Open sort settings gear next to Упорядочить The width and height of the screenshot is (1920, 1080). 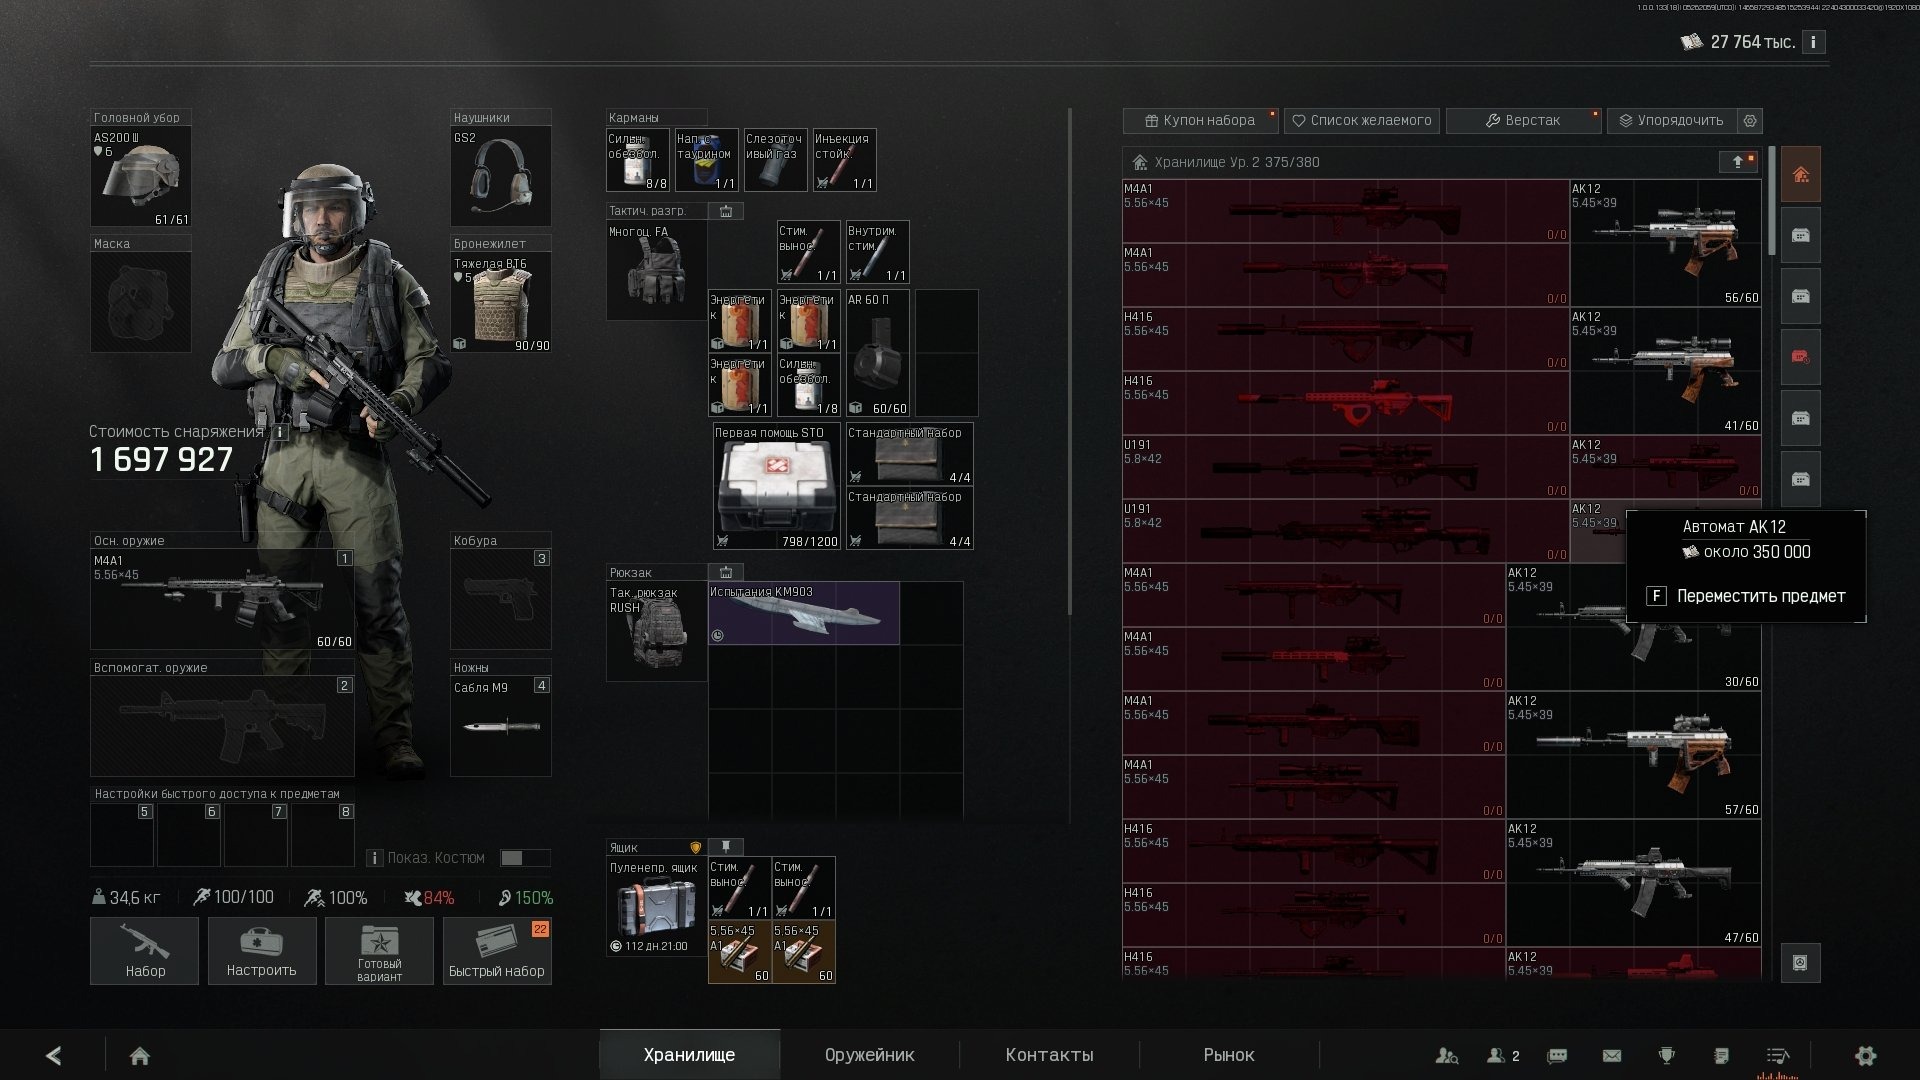tap(1750, 120)
